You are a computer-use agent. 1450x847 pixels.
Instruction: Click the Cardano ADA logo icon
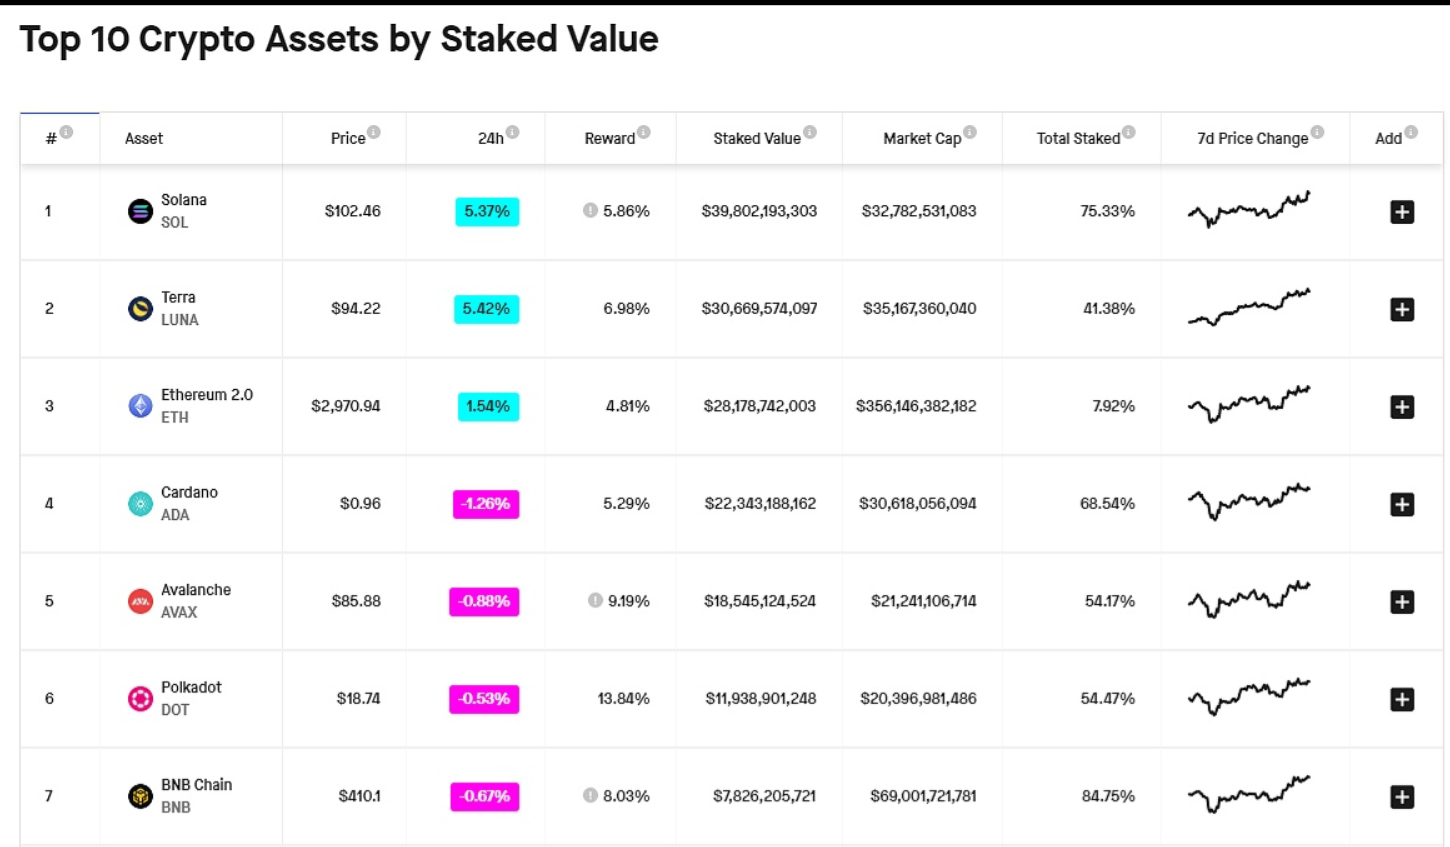(x=140, y=504)
